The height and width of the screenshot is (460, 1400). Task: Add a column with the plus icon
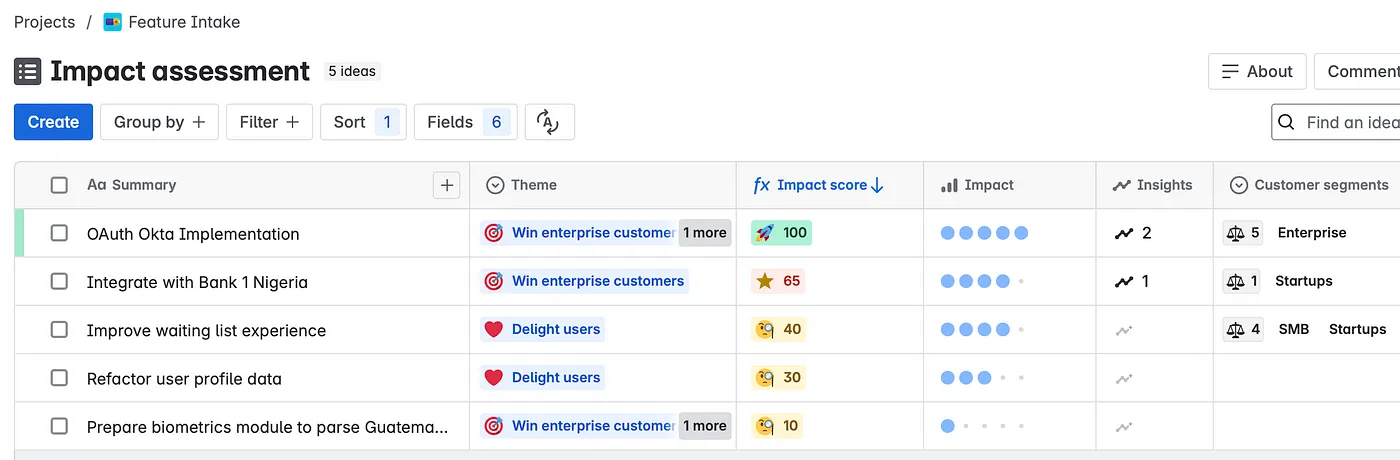click(447, 185)
